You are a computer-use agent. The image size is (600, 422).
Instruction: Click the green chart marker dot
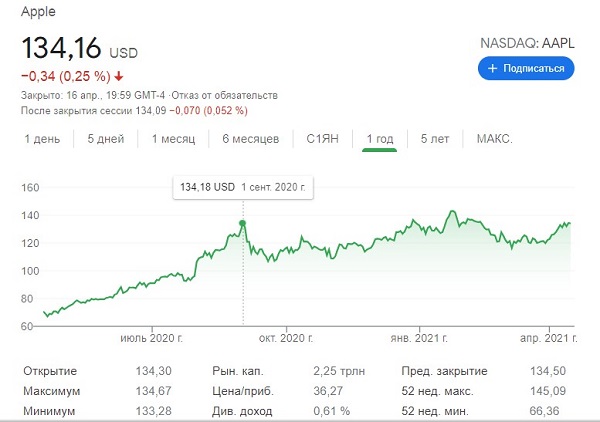pos(242,223)
